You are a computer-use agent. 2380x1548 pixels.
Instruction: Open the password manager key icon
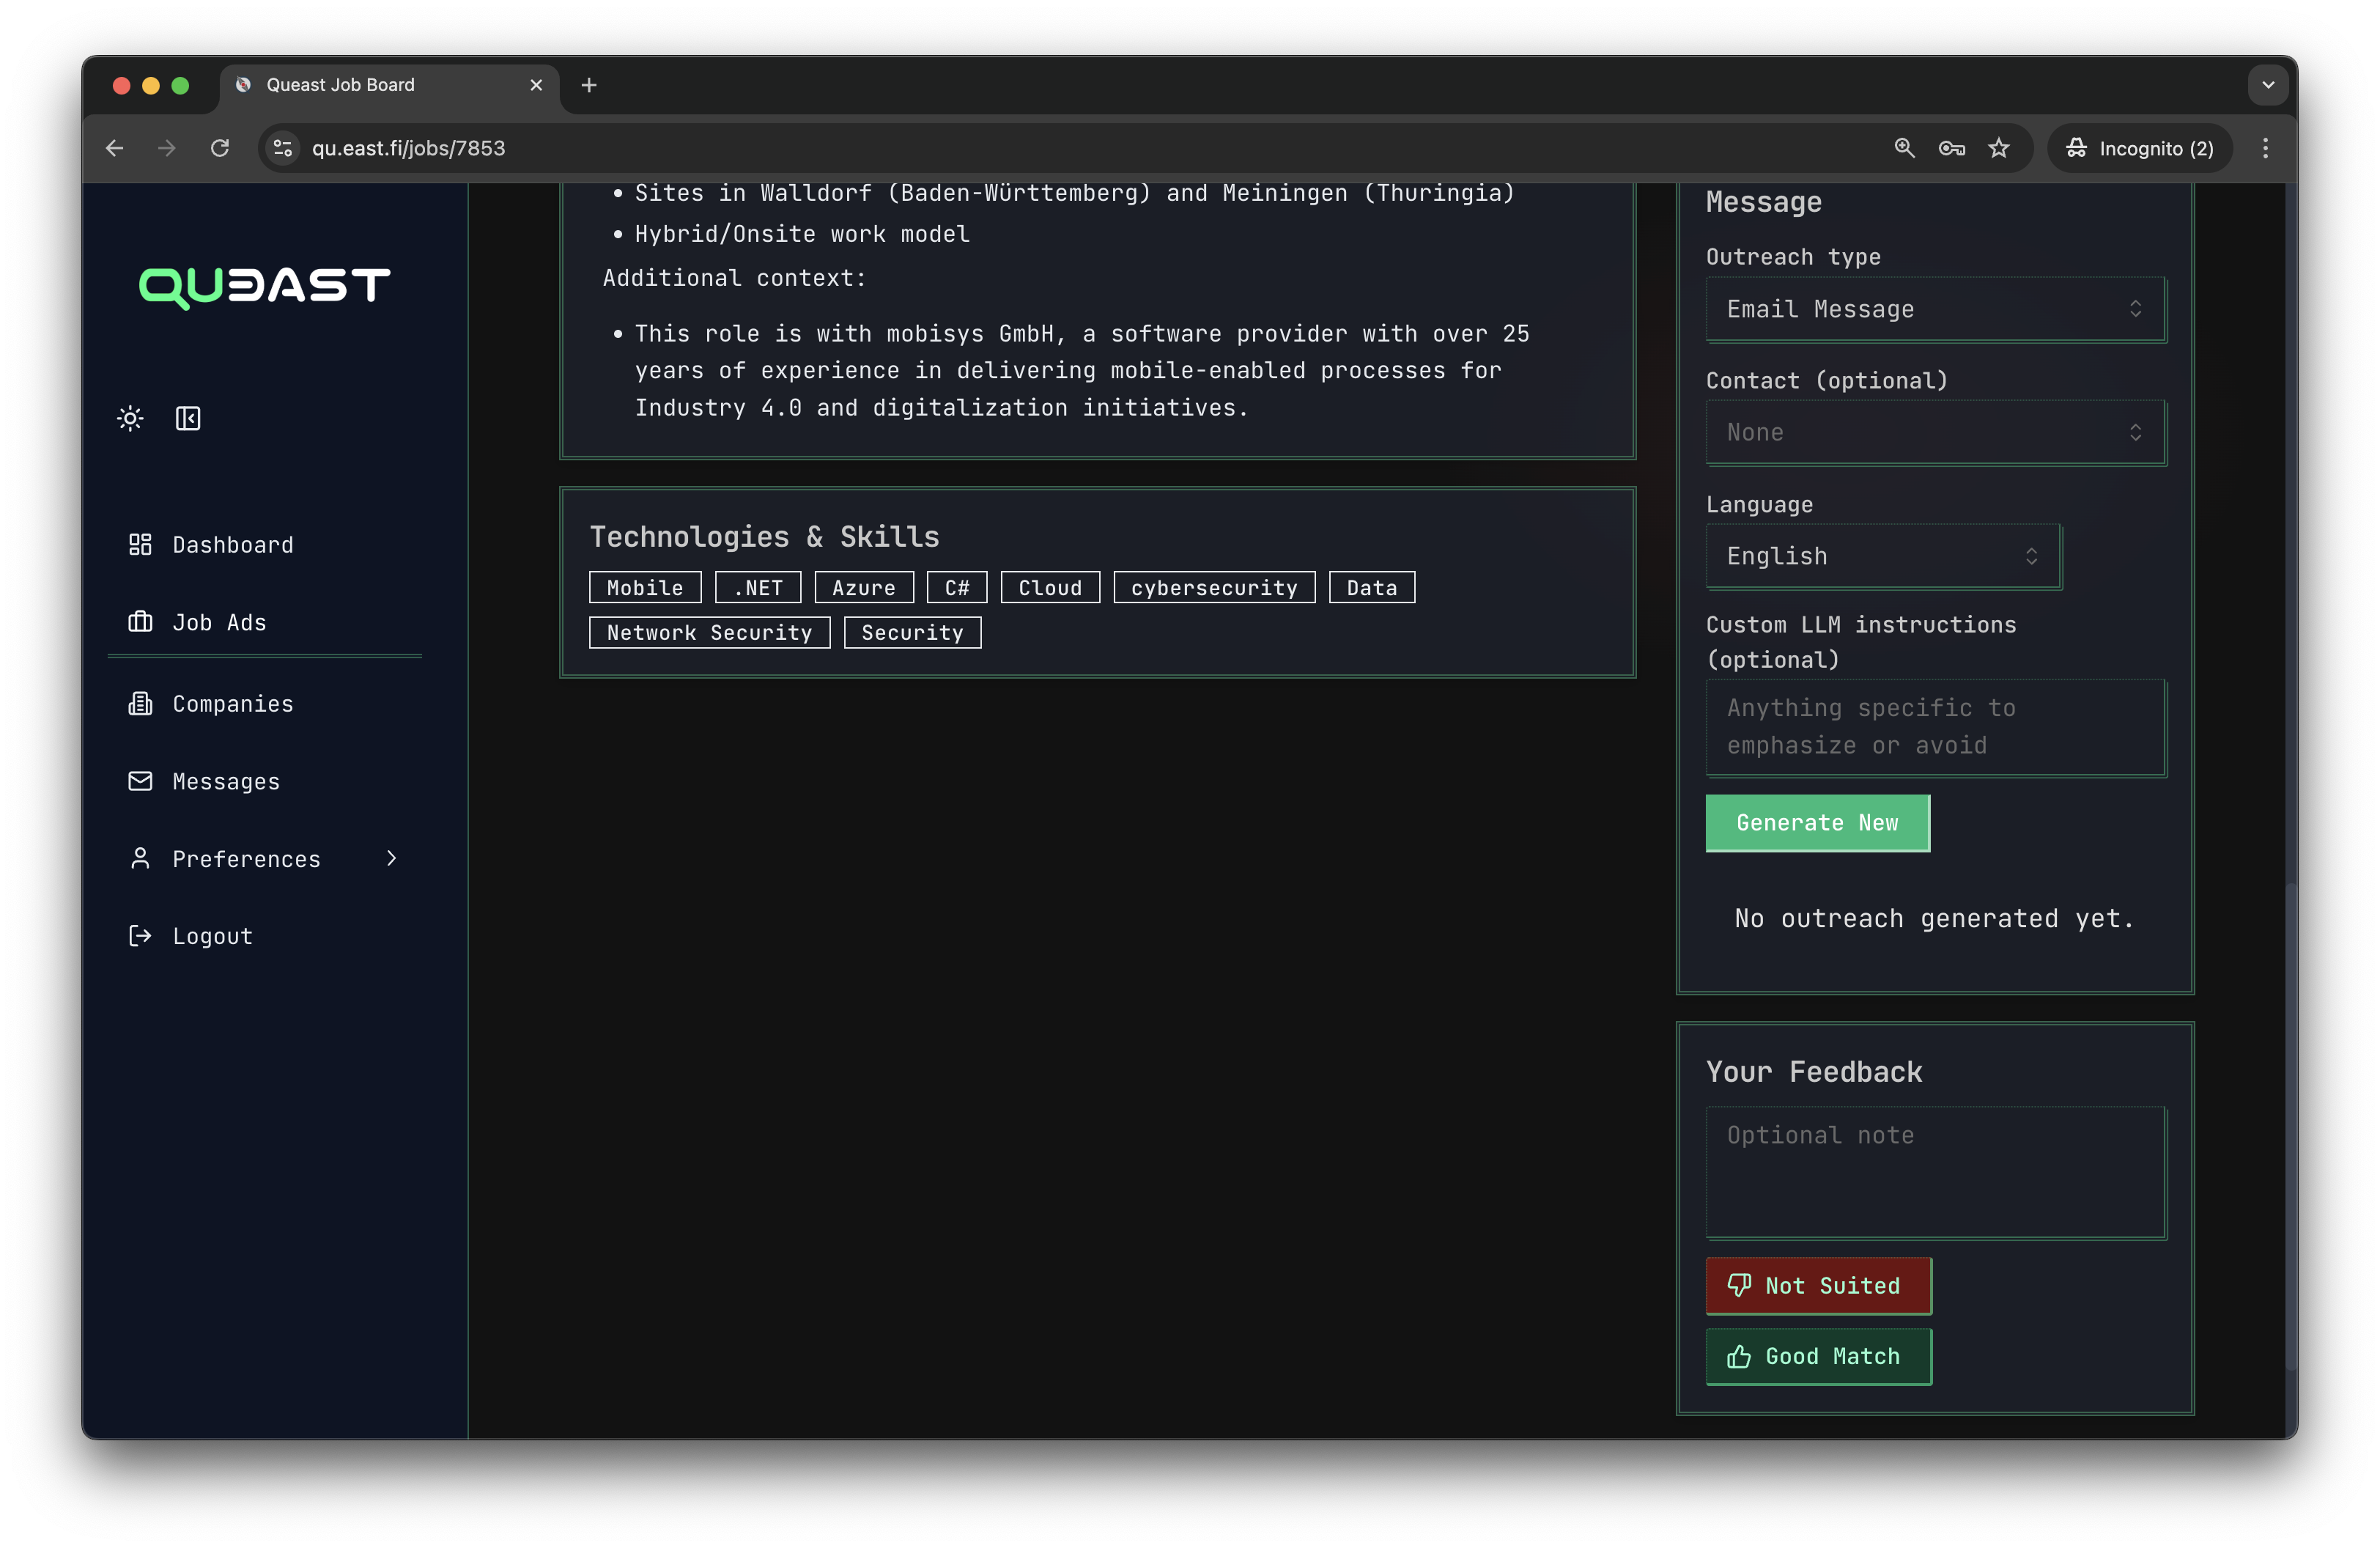click(1951, 147)
